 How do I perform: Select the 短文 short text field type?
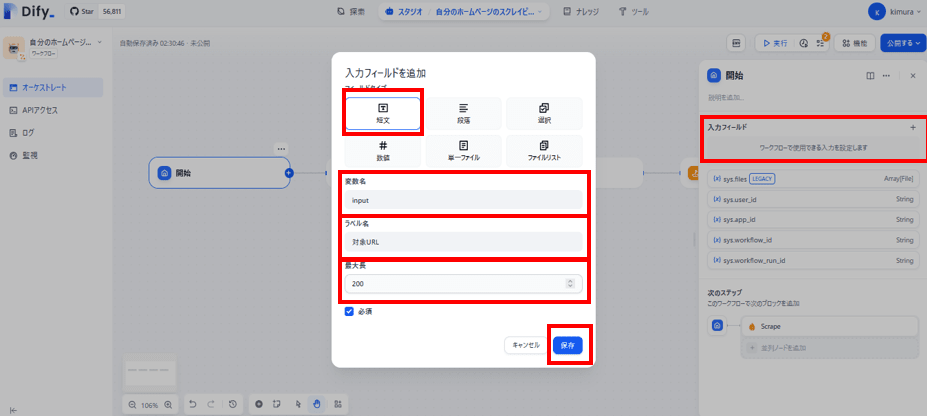tap(383, 113)
